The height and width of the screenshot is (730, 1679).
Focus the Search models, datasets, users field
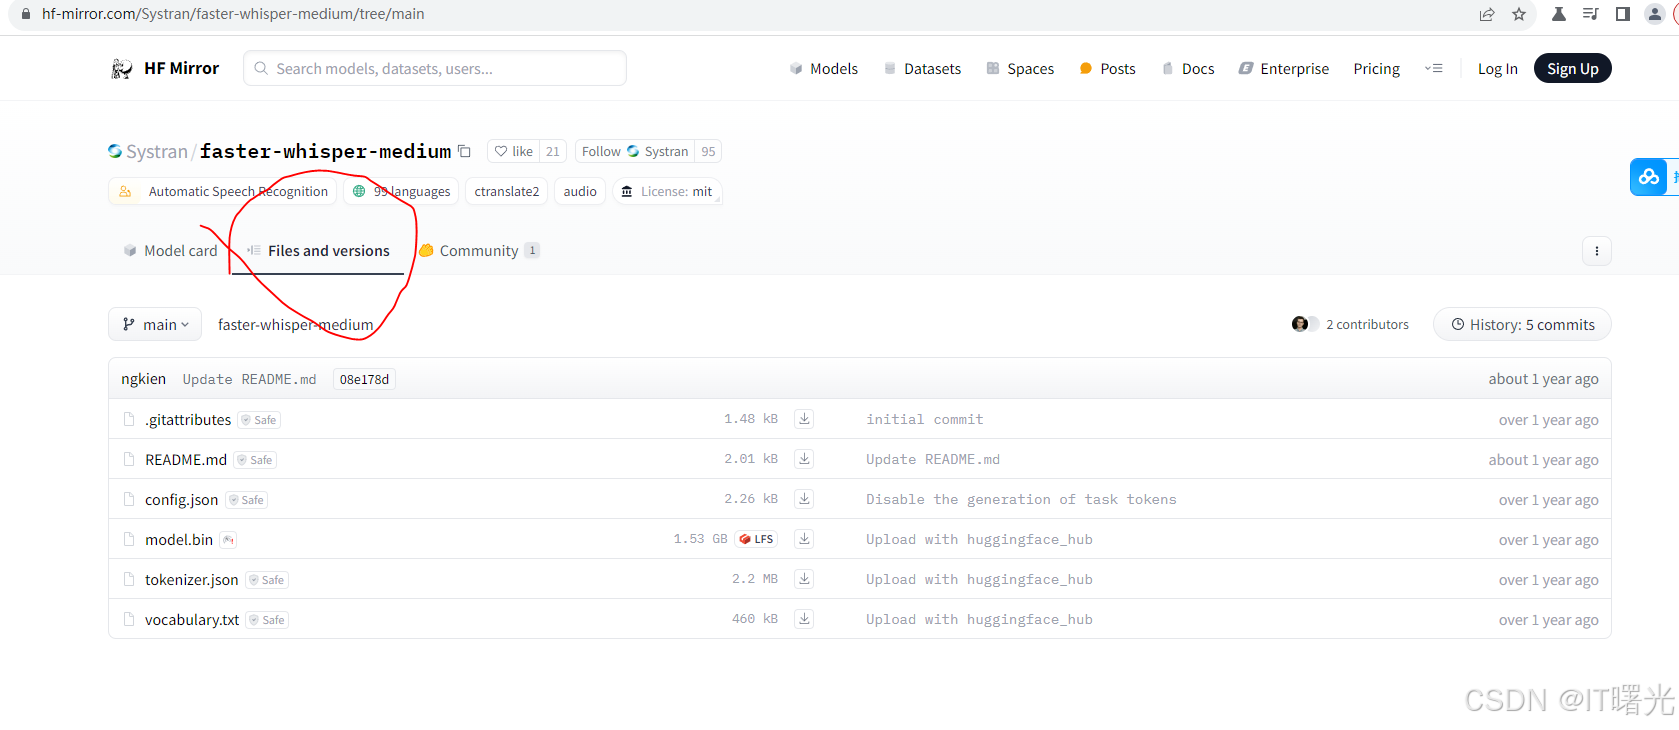435,68
